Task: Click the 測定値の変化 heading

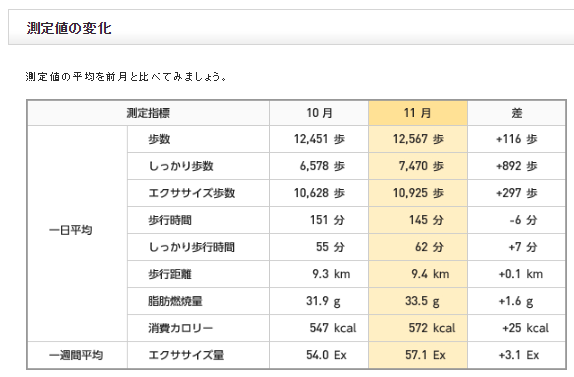Action: coord(69,28)
